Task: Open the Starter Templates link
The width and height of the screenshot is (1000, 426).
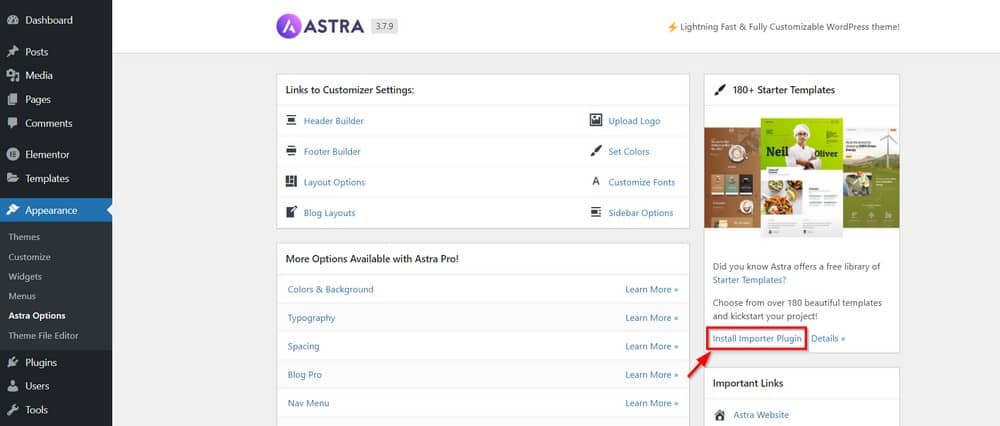Action: (x=749, y=279)
